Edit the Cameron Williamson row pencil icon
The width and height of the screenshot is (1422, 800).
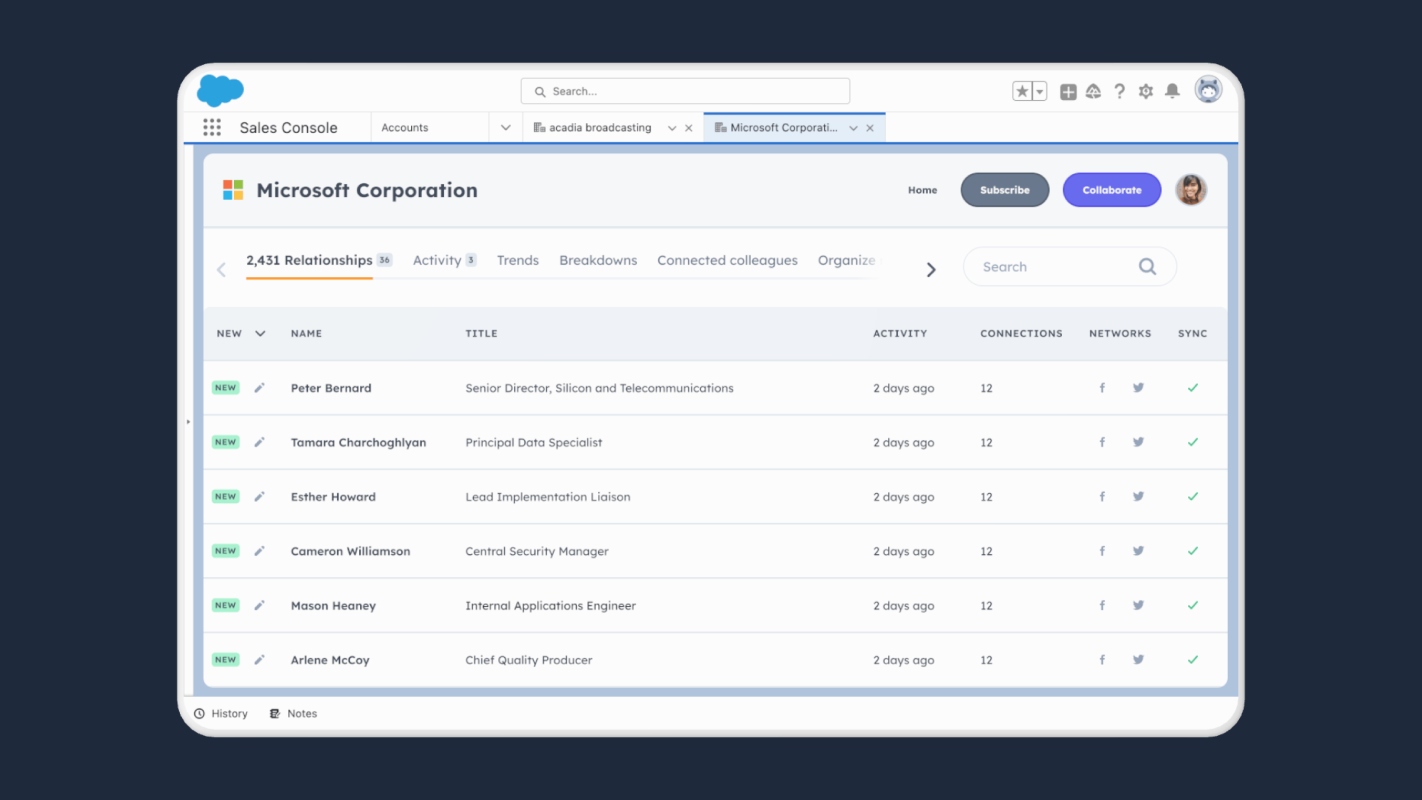[x=259, y=551]
